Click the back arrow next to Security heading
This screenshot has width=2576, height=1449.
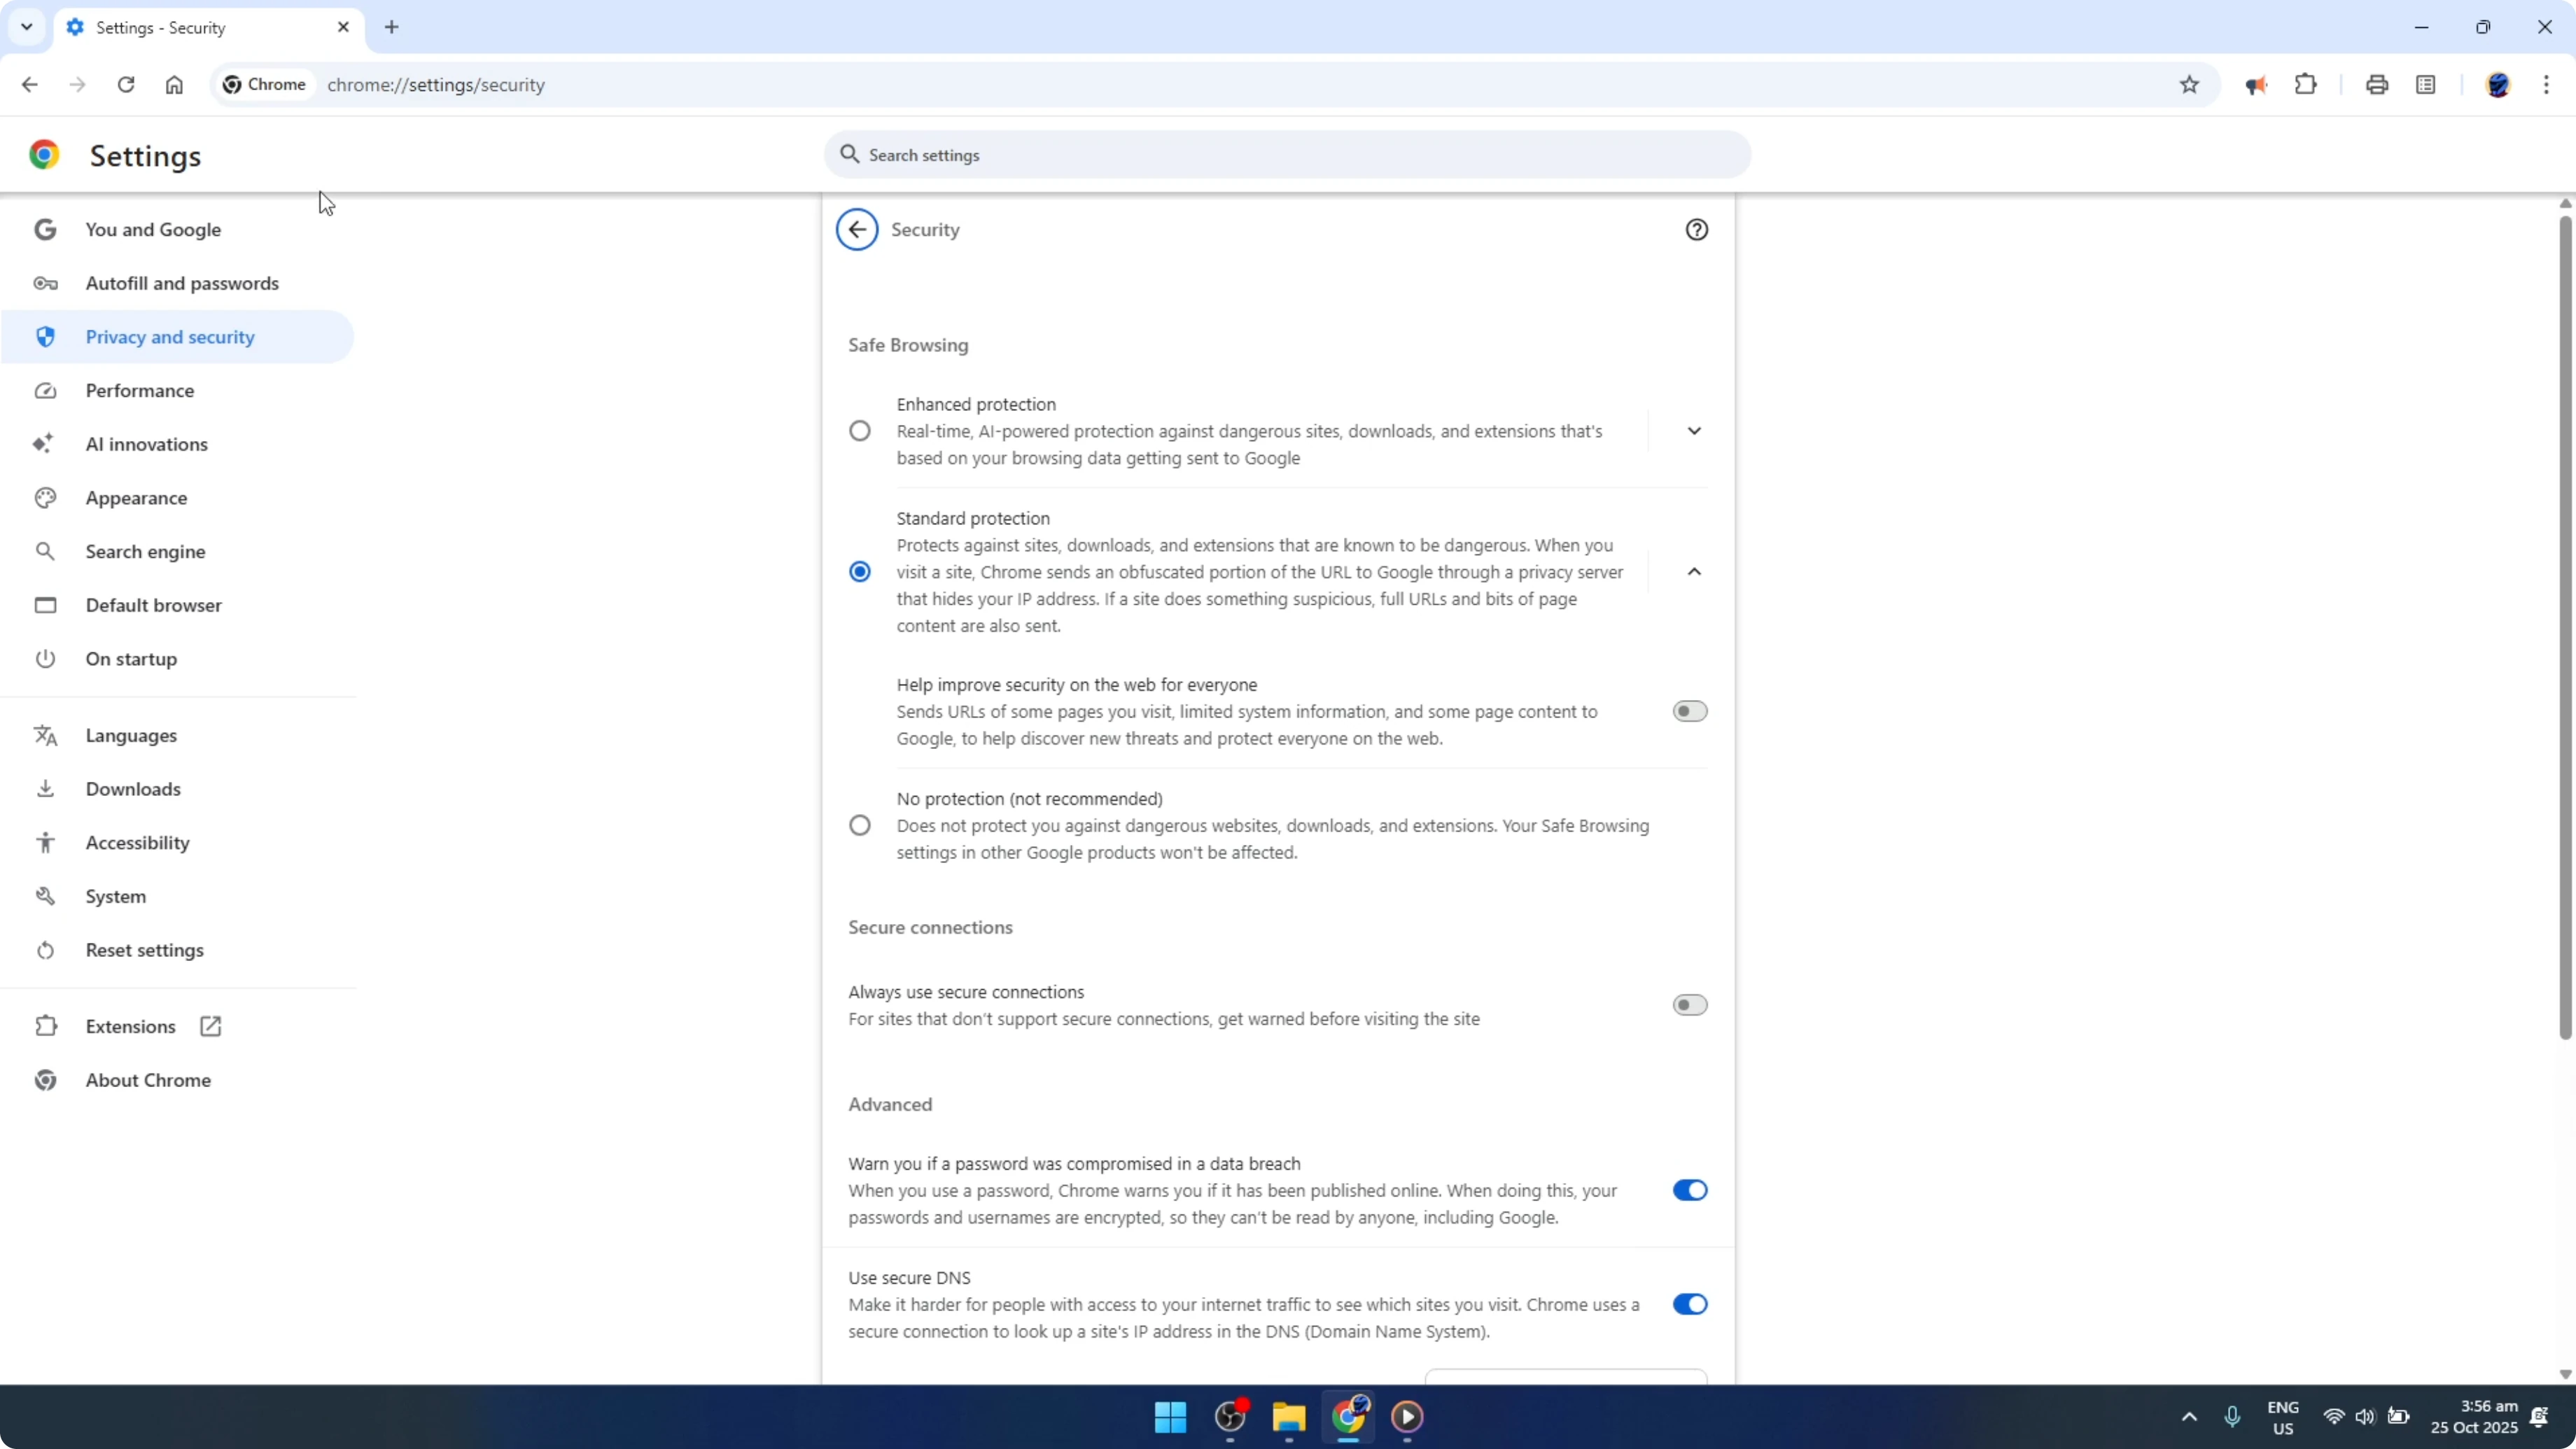[856, 229]
